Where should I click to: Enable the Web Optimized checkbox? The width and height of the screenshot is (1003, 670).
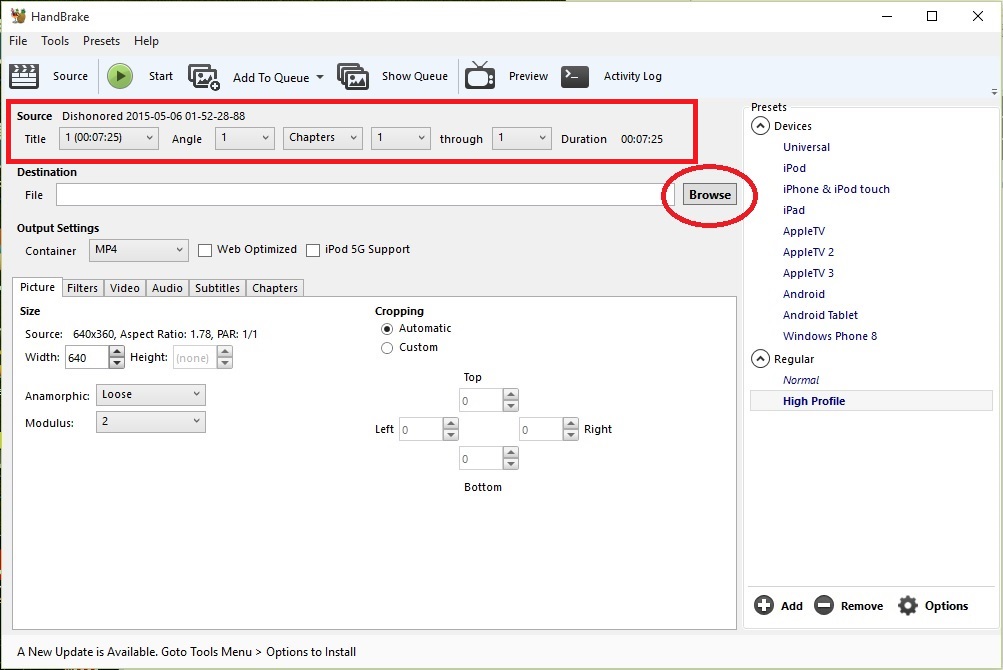click(205, 250)
